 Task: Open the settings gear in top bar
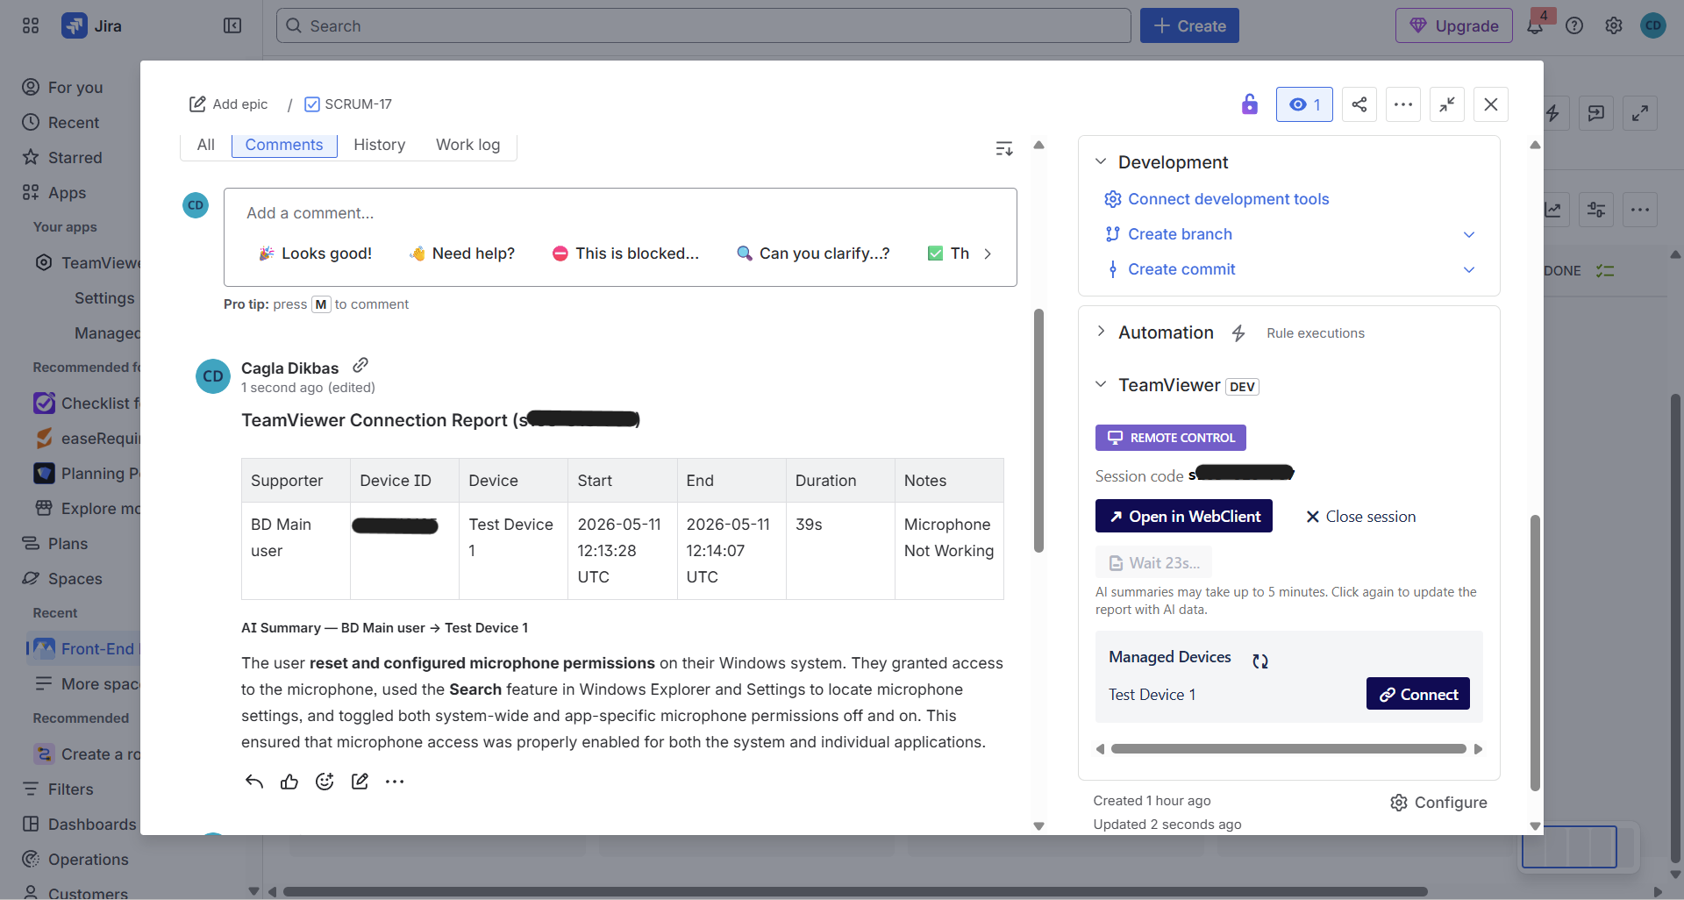[1613, 26]
